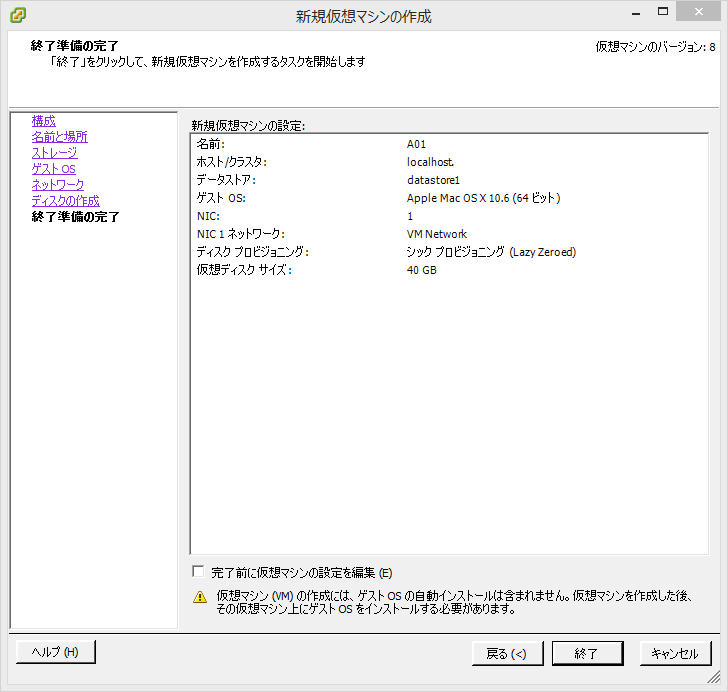
Task: Go to the 構成 step link
Action: point(44,121)
